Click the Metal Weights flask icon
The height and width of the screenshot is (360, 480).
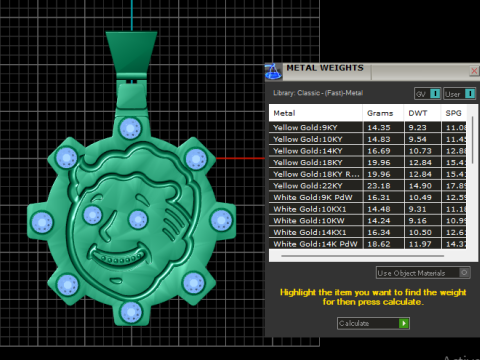pos(273,71)
